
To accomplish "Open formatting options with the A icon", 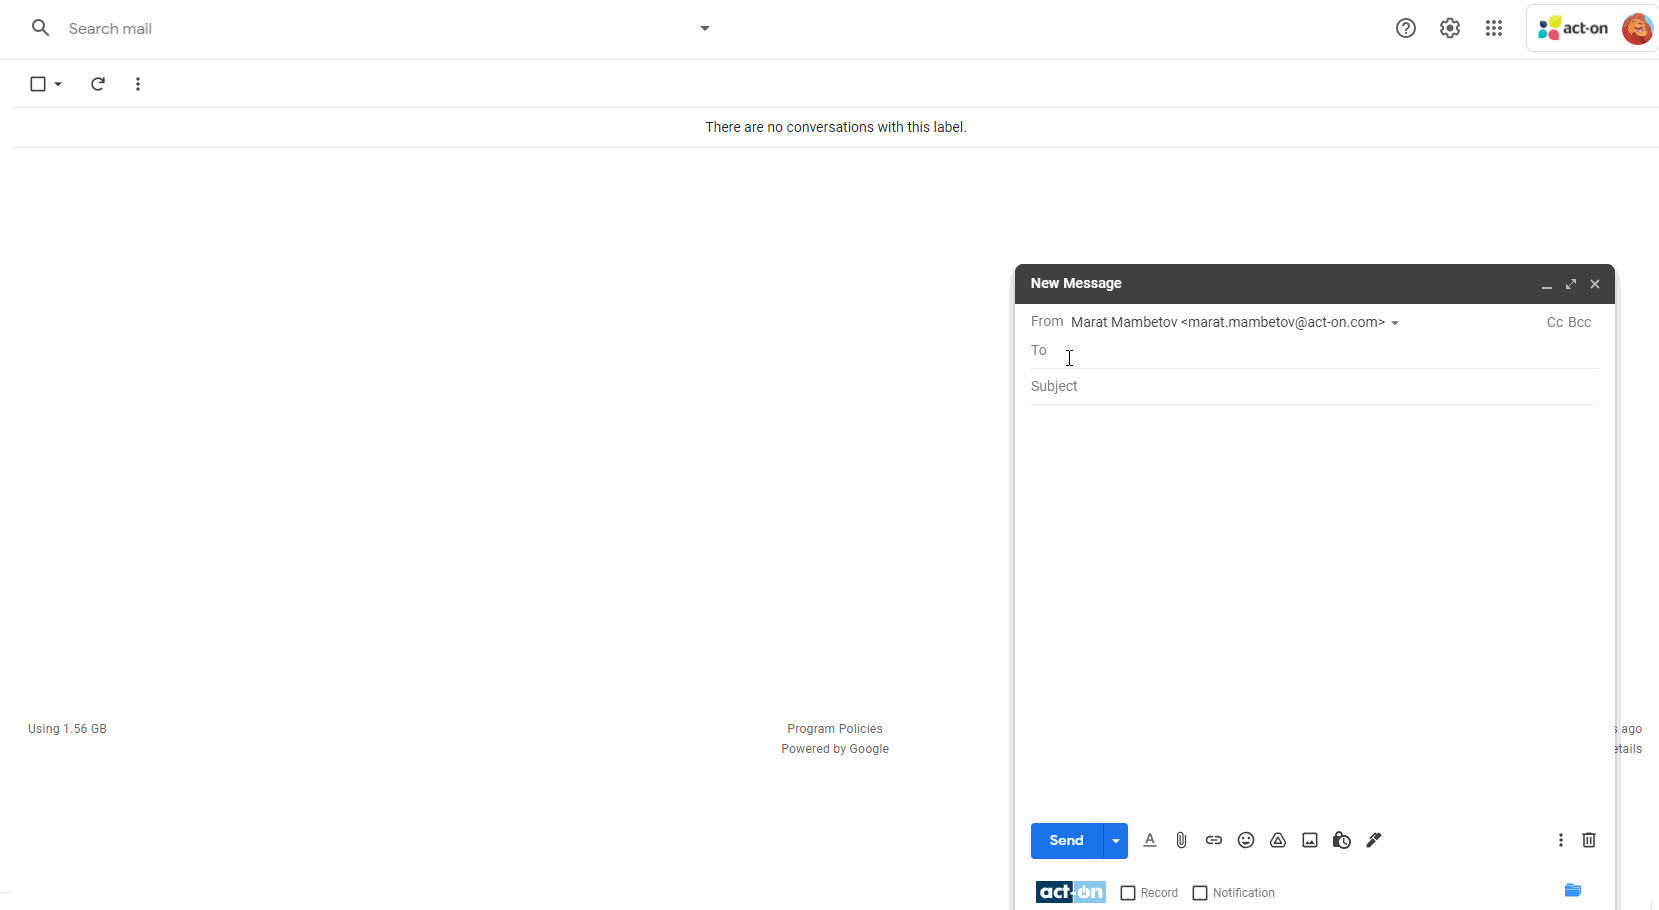I will pos(1149,840).
